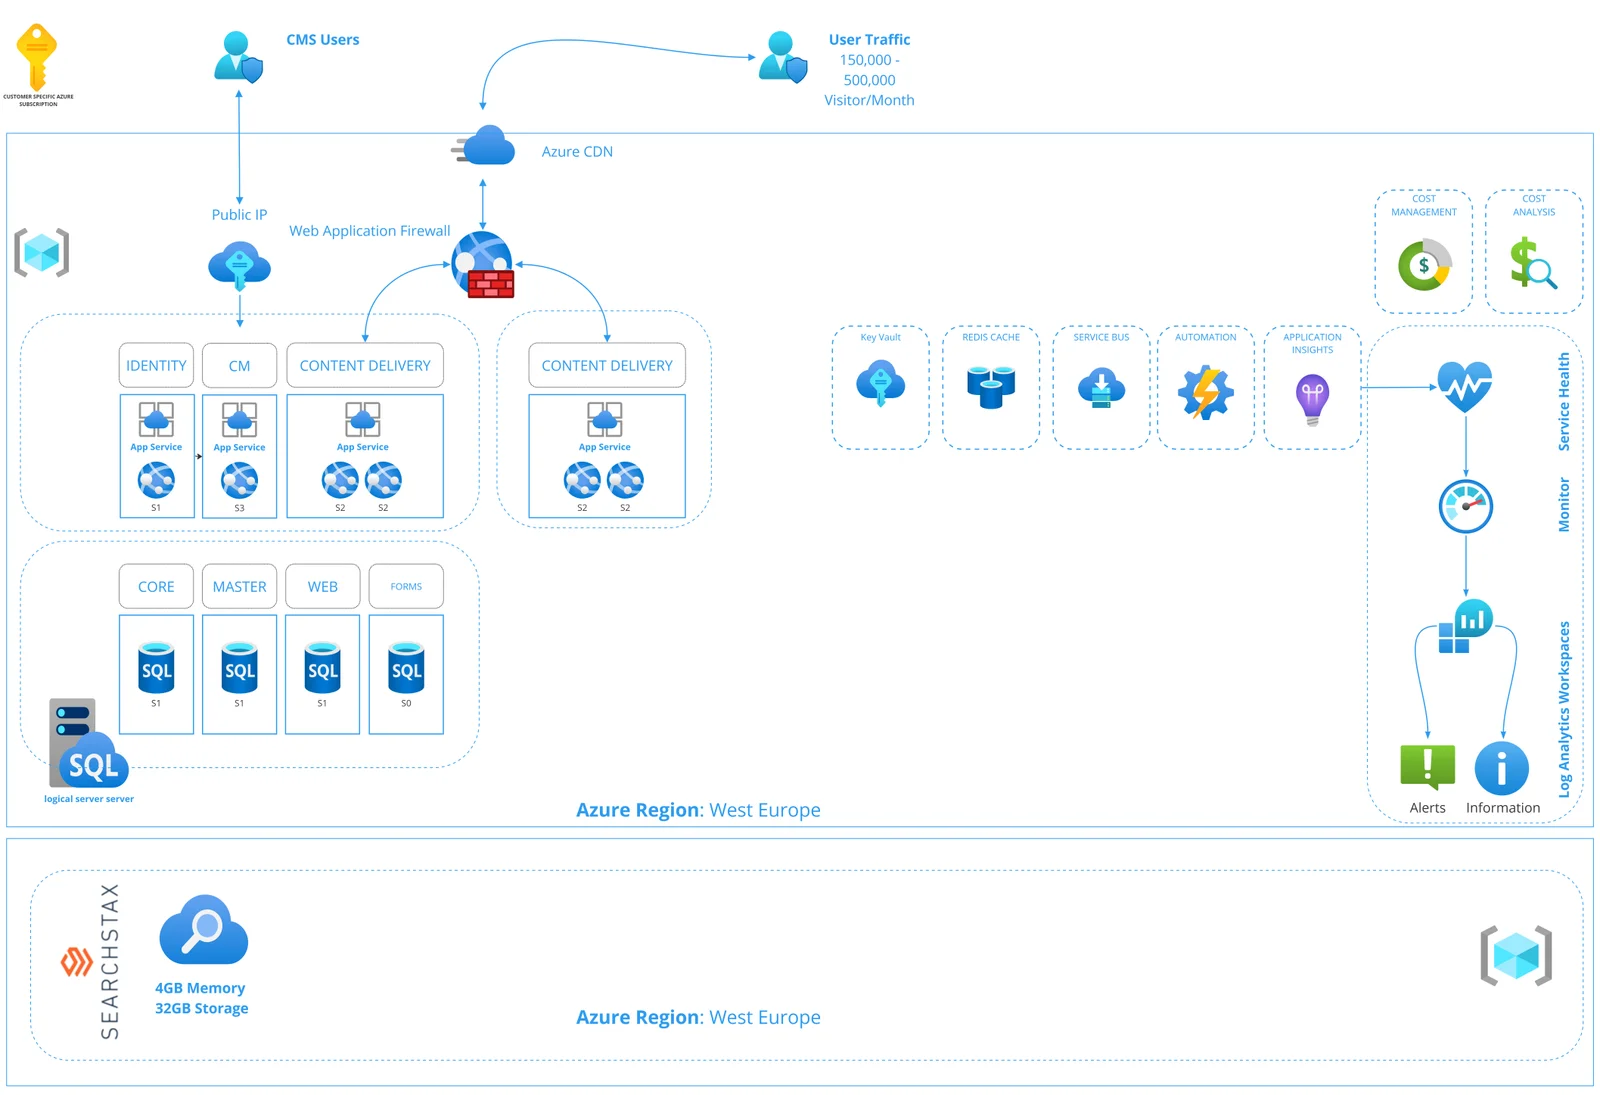Select the Monitor gauge icon
Screen dimensions: 1600x1095
1466,506
